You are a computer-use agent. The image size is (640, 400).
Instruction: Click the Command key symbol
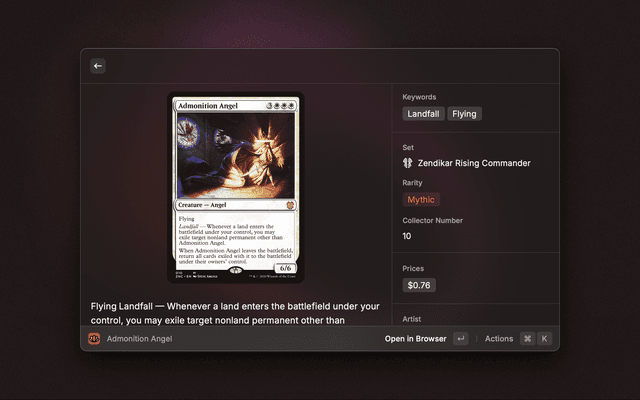[x=527, y=339]
